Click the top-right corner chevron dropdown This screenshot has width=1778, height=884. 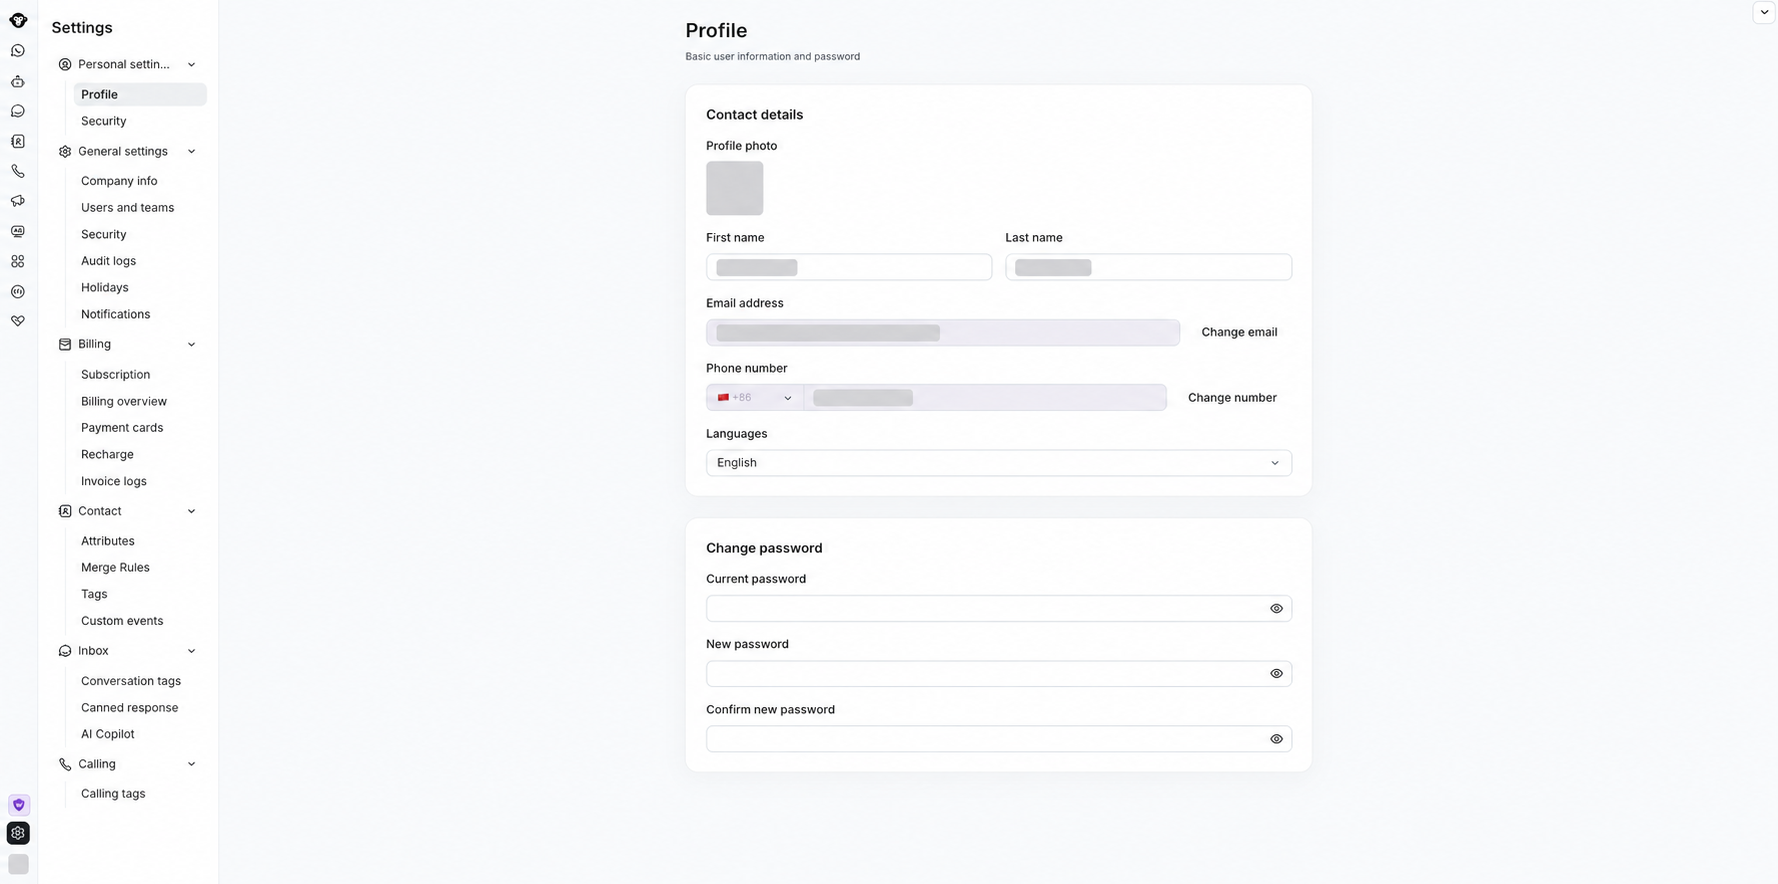pyautogui.click(x=1764, y=12)
